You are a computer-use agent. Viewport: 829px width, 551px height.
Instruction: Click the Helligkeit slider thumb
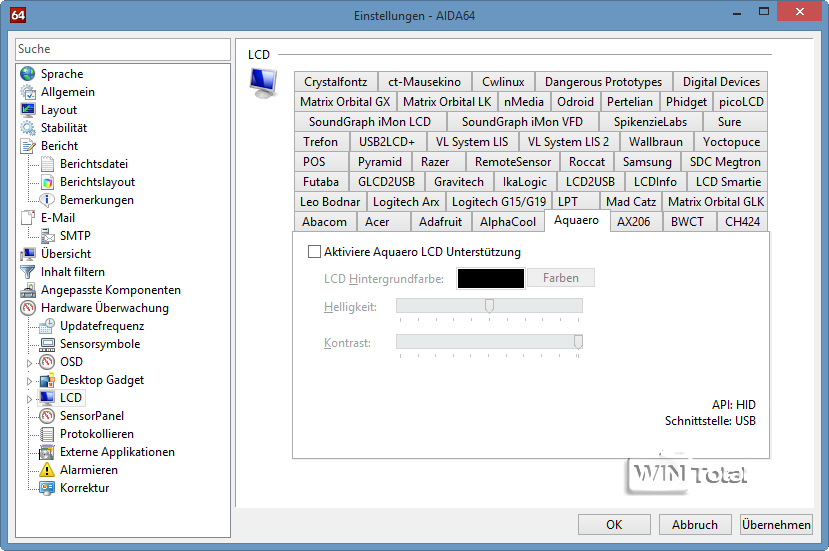click(490, 306)
